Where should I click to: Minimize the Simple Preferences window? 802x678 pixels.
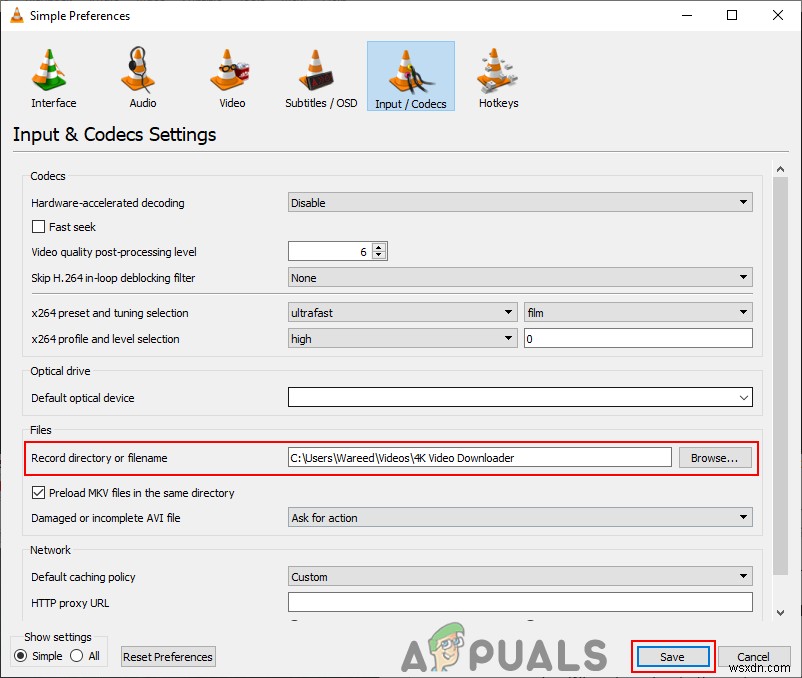[x=686, y=15]
